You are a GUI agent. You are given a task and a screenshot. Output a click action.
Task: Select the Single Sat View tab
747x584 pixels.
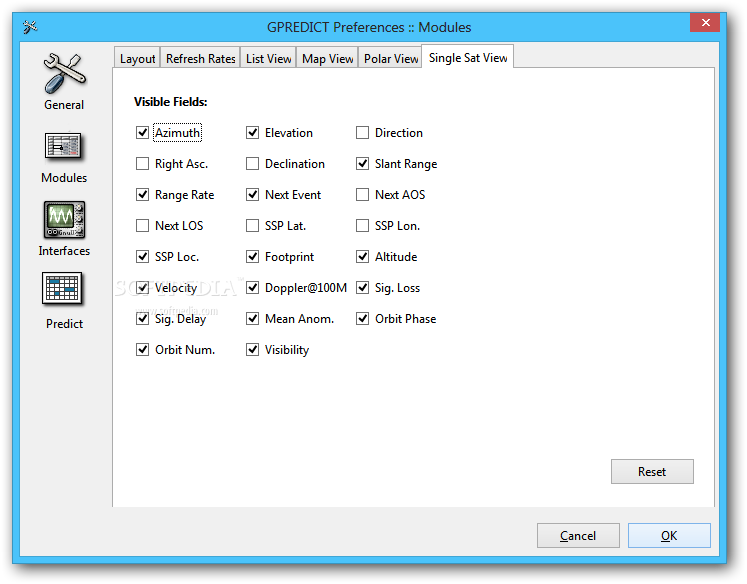click(x=468, y=58)
